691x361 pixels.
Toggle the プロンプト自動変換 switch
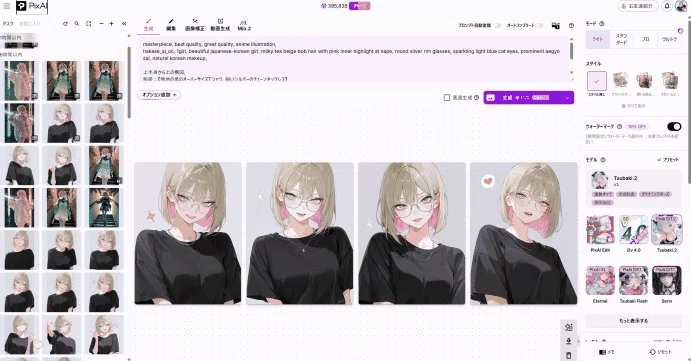click(497, 26)
